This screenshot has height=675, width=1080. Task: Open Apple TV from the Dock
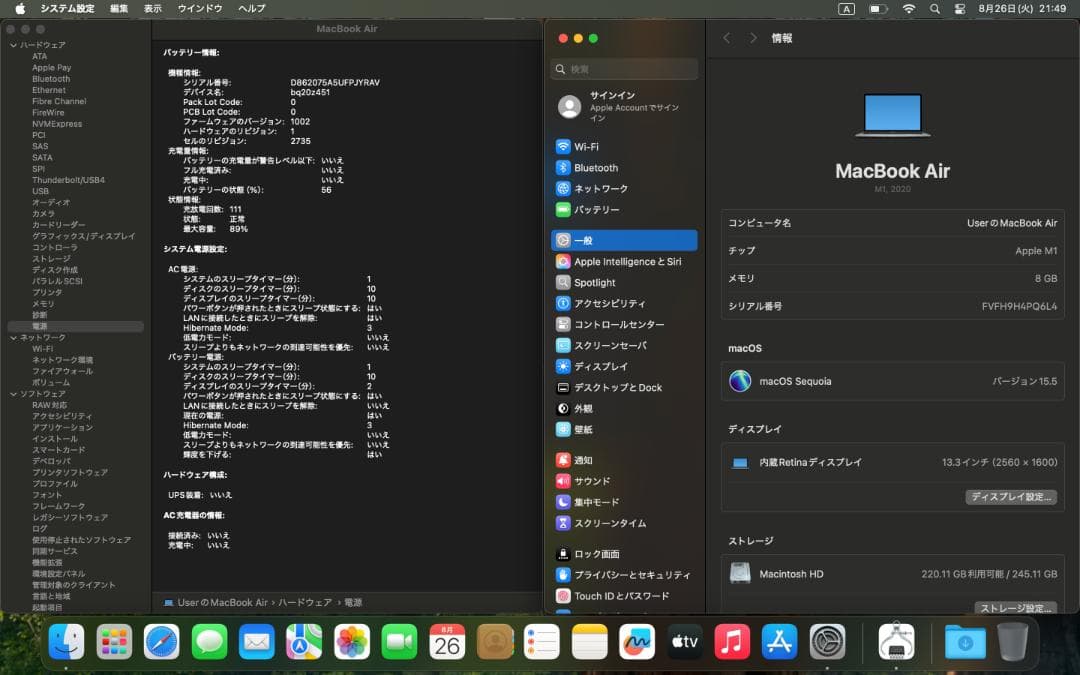click(x=685, y=642)
